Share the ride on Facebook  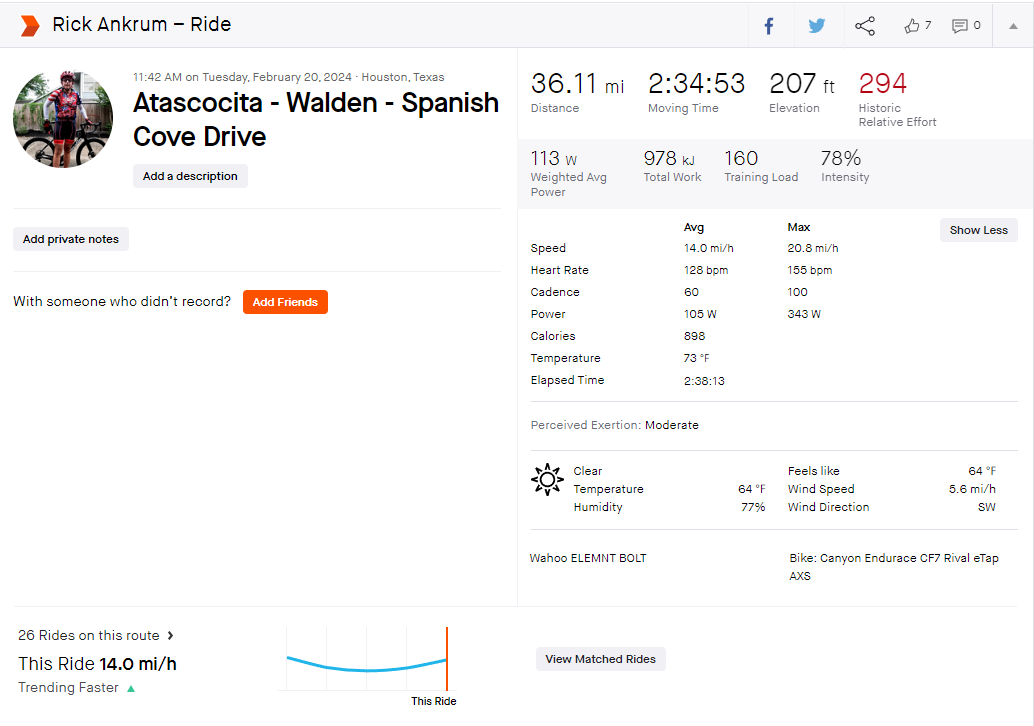(x=769, y=26)
